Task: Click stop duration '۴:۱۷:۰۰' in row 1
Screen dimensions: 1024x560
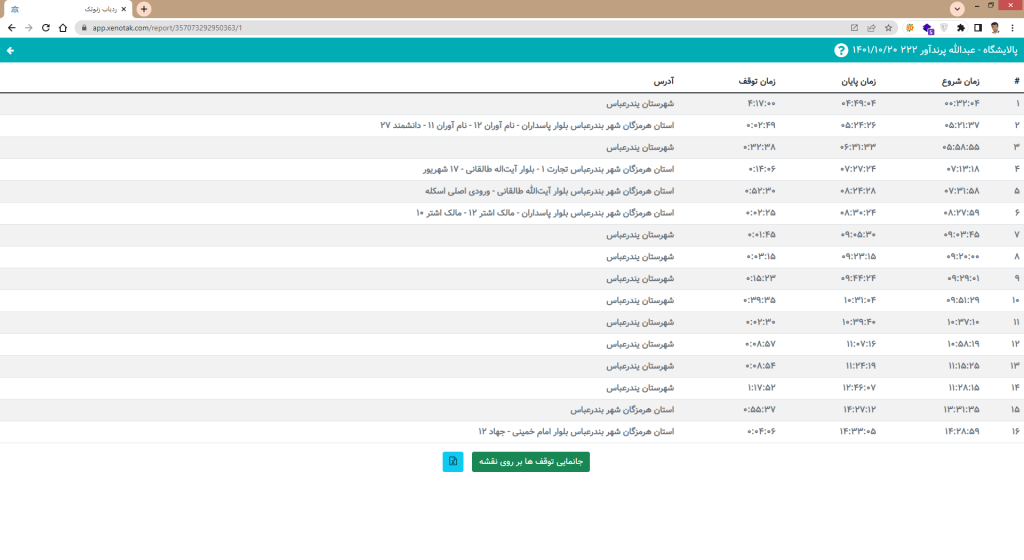Action: [761, 103]
